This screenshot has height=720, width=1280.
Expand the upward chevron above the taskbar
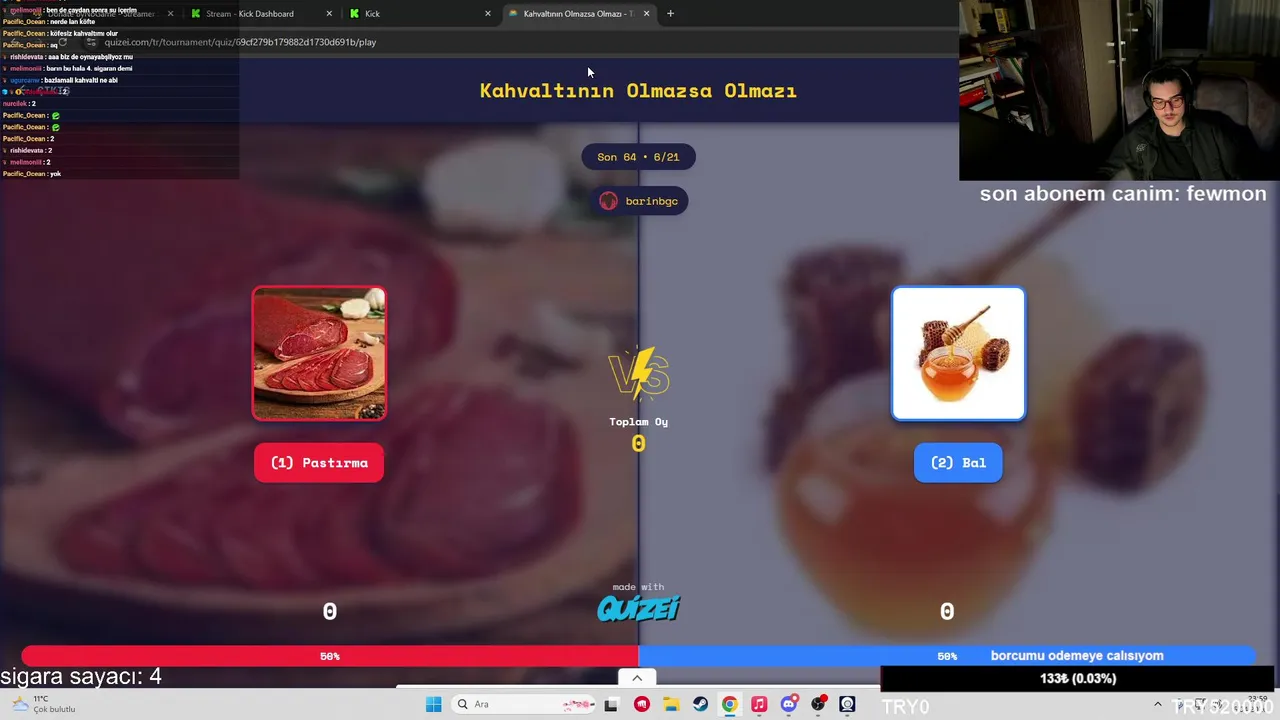tap(637, 678)
